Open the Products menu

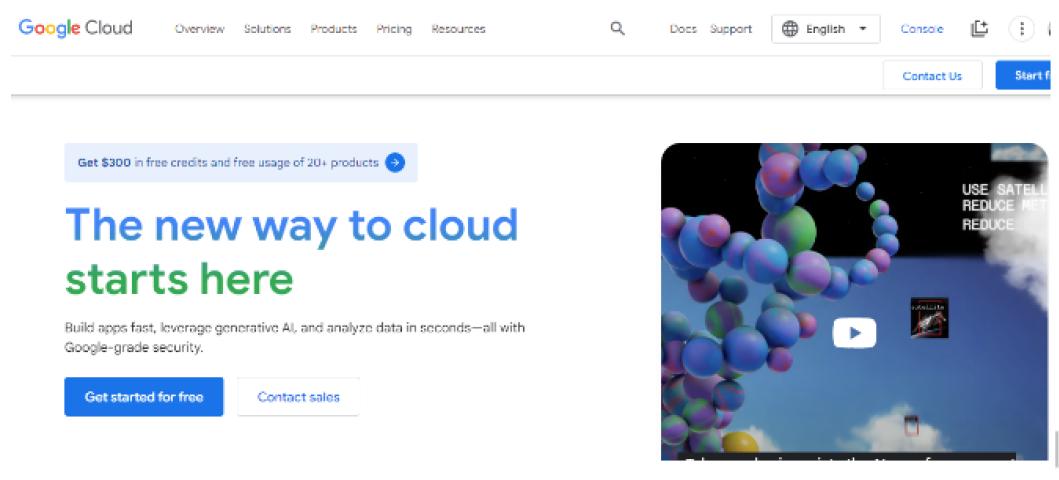tap(333, 29)
